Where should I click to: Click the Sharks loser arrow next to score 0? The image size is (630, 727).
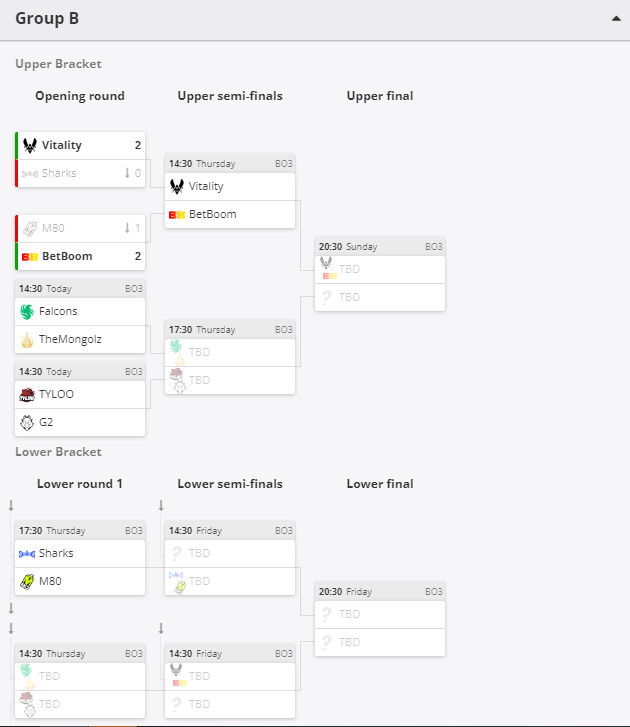coord(127,173)
